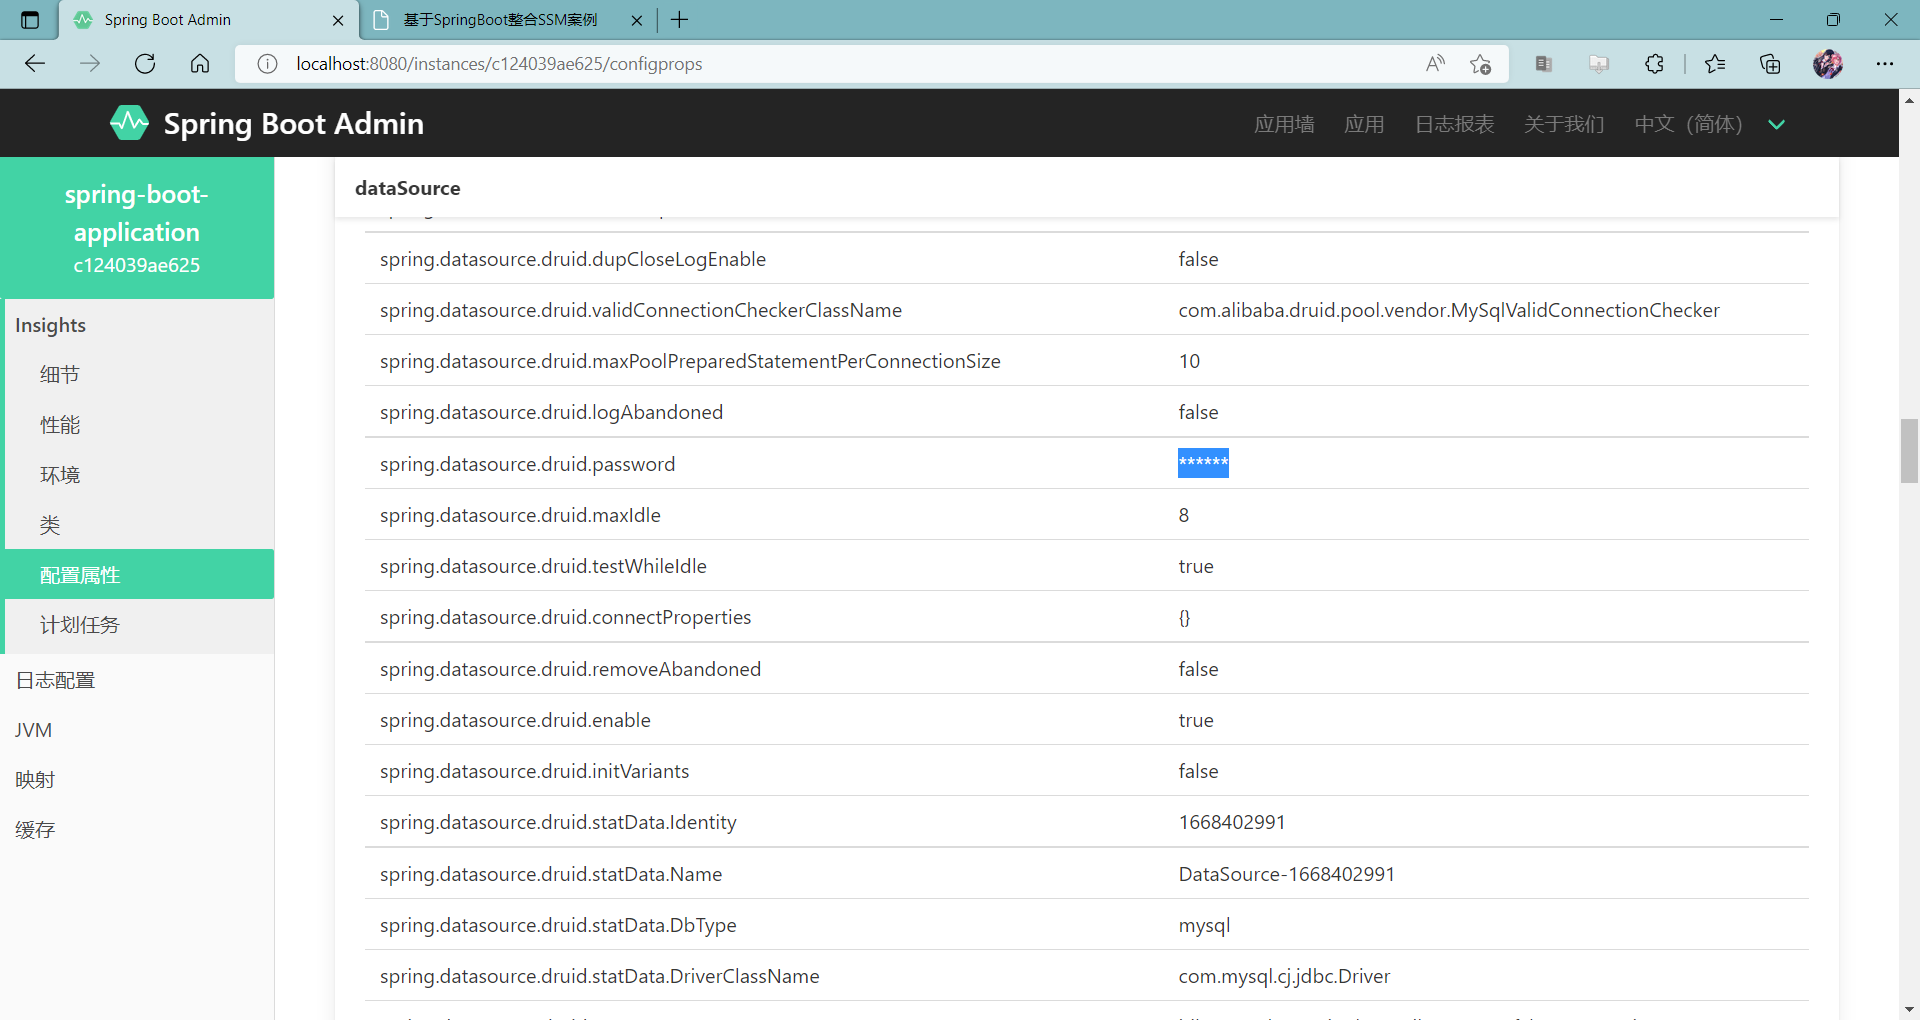Open the 日志报表 navigation item
Image resolution: width=1920 pixels, height=1020 pixels.
[1454, 124]
